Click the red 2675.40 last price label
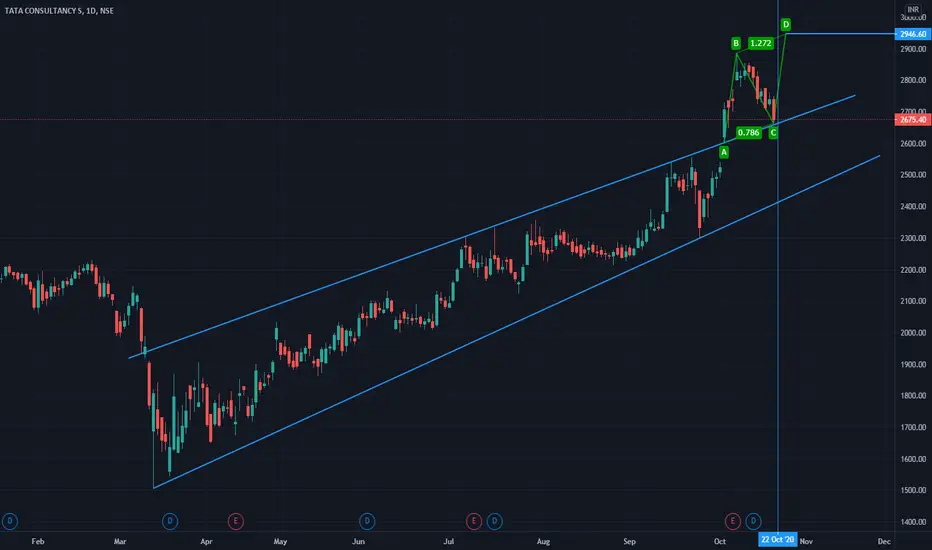The height and width of the screenshot is (550, 932). tap(913, 120)
